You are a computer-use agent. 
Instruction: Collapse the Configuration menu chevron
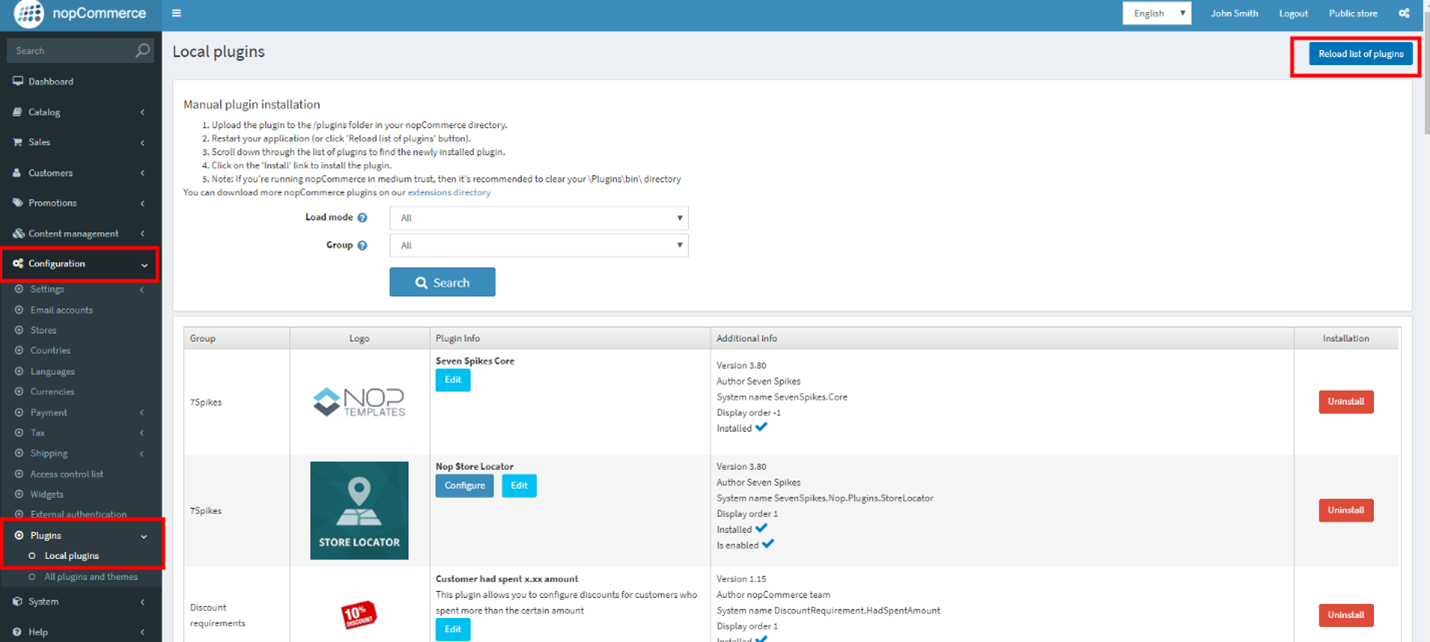[x=144, y=265]
